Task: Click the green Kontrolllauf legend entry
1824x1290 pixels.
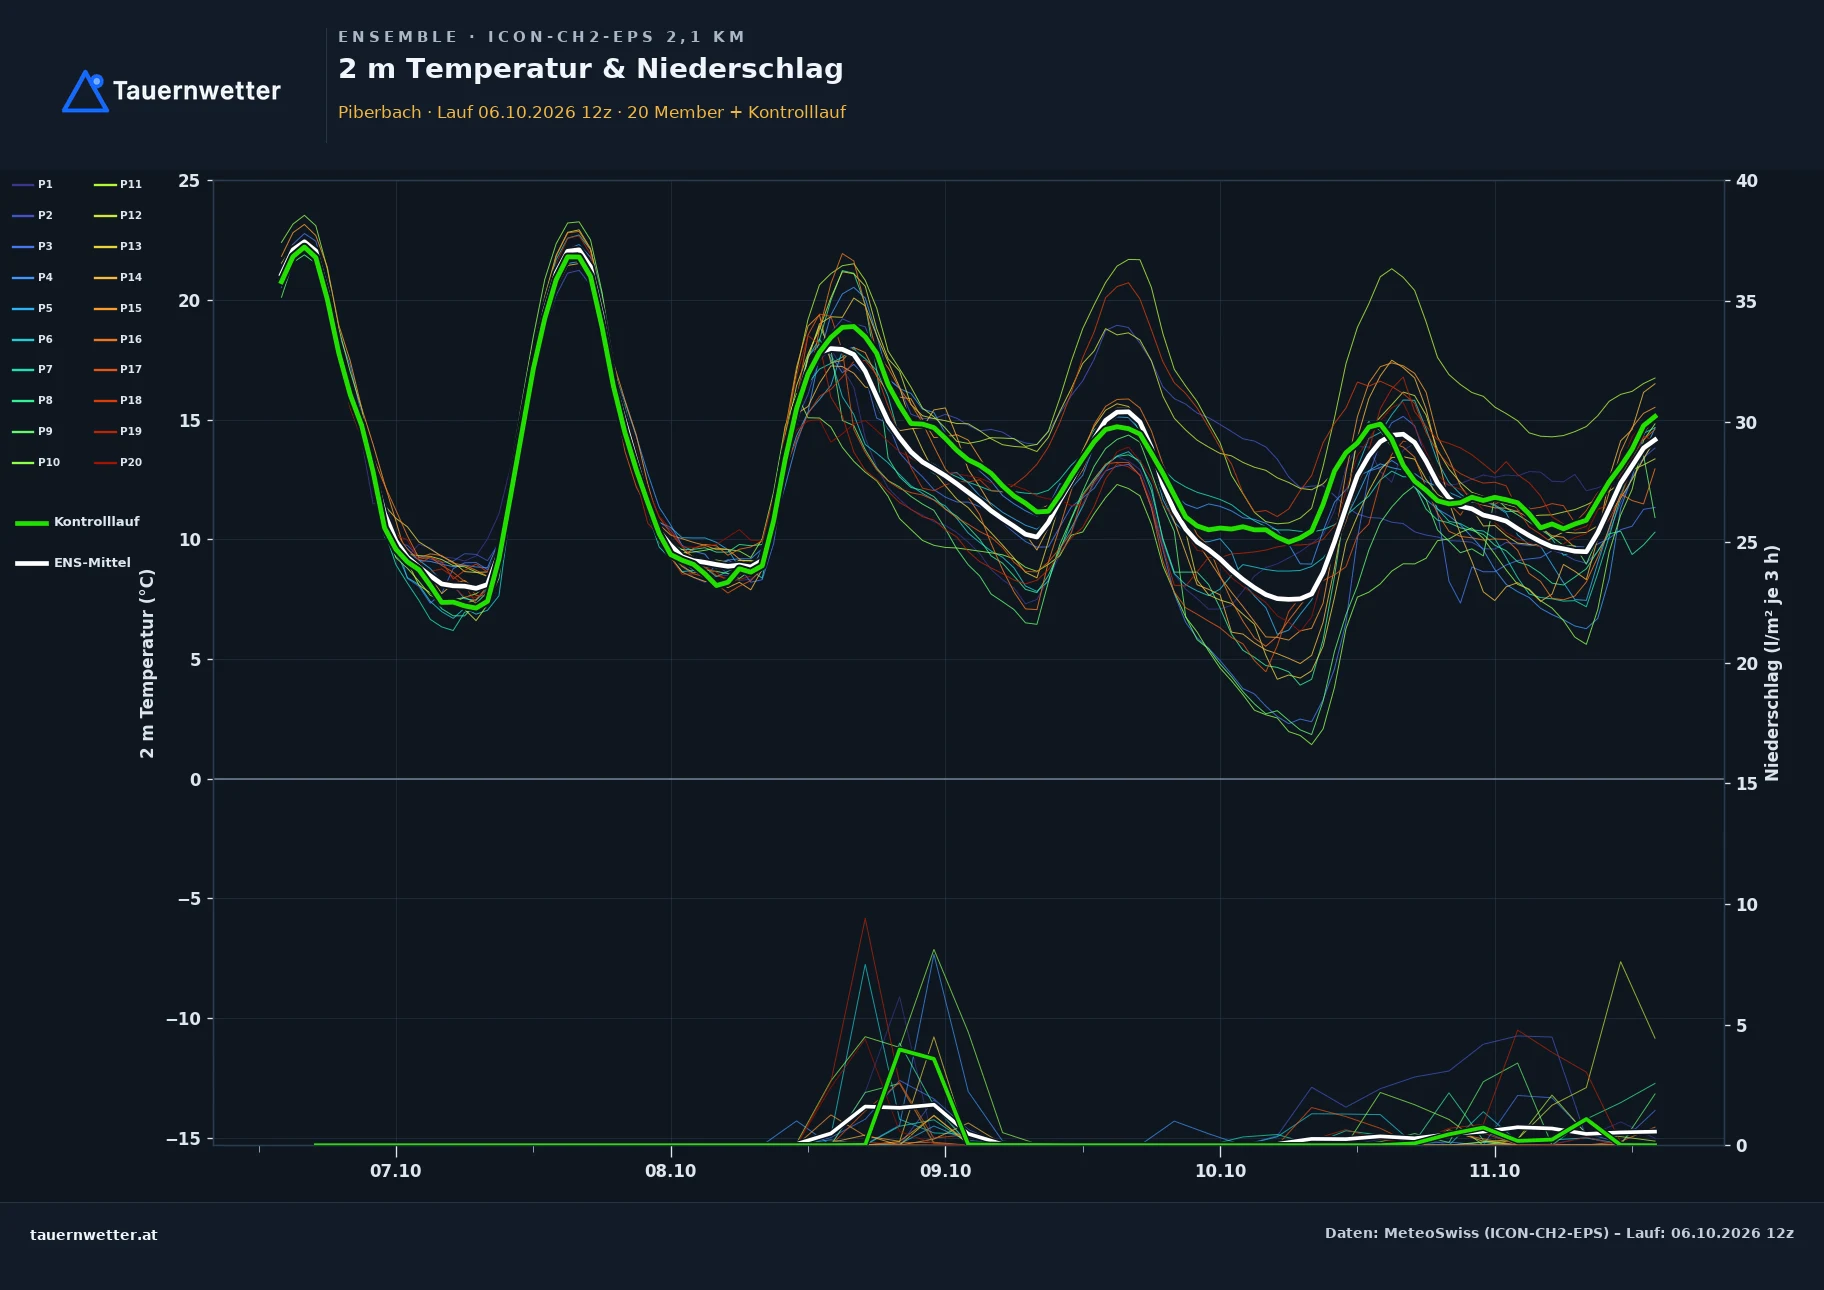Action: pyautogui.click(x=78, y=522)
